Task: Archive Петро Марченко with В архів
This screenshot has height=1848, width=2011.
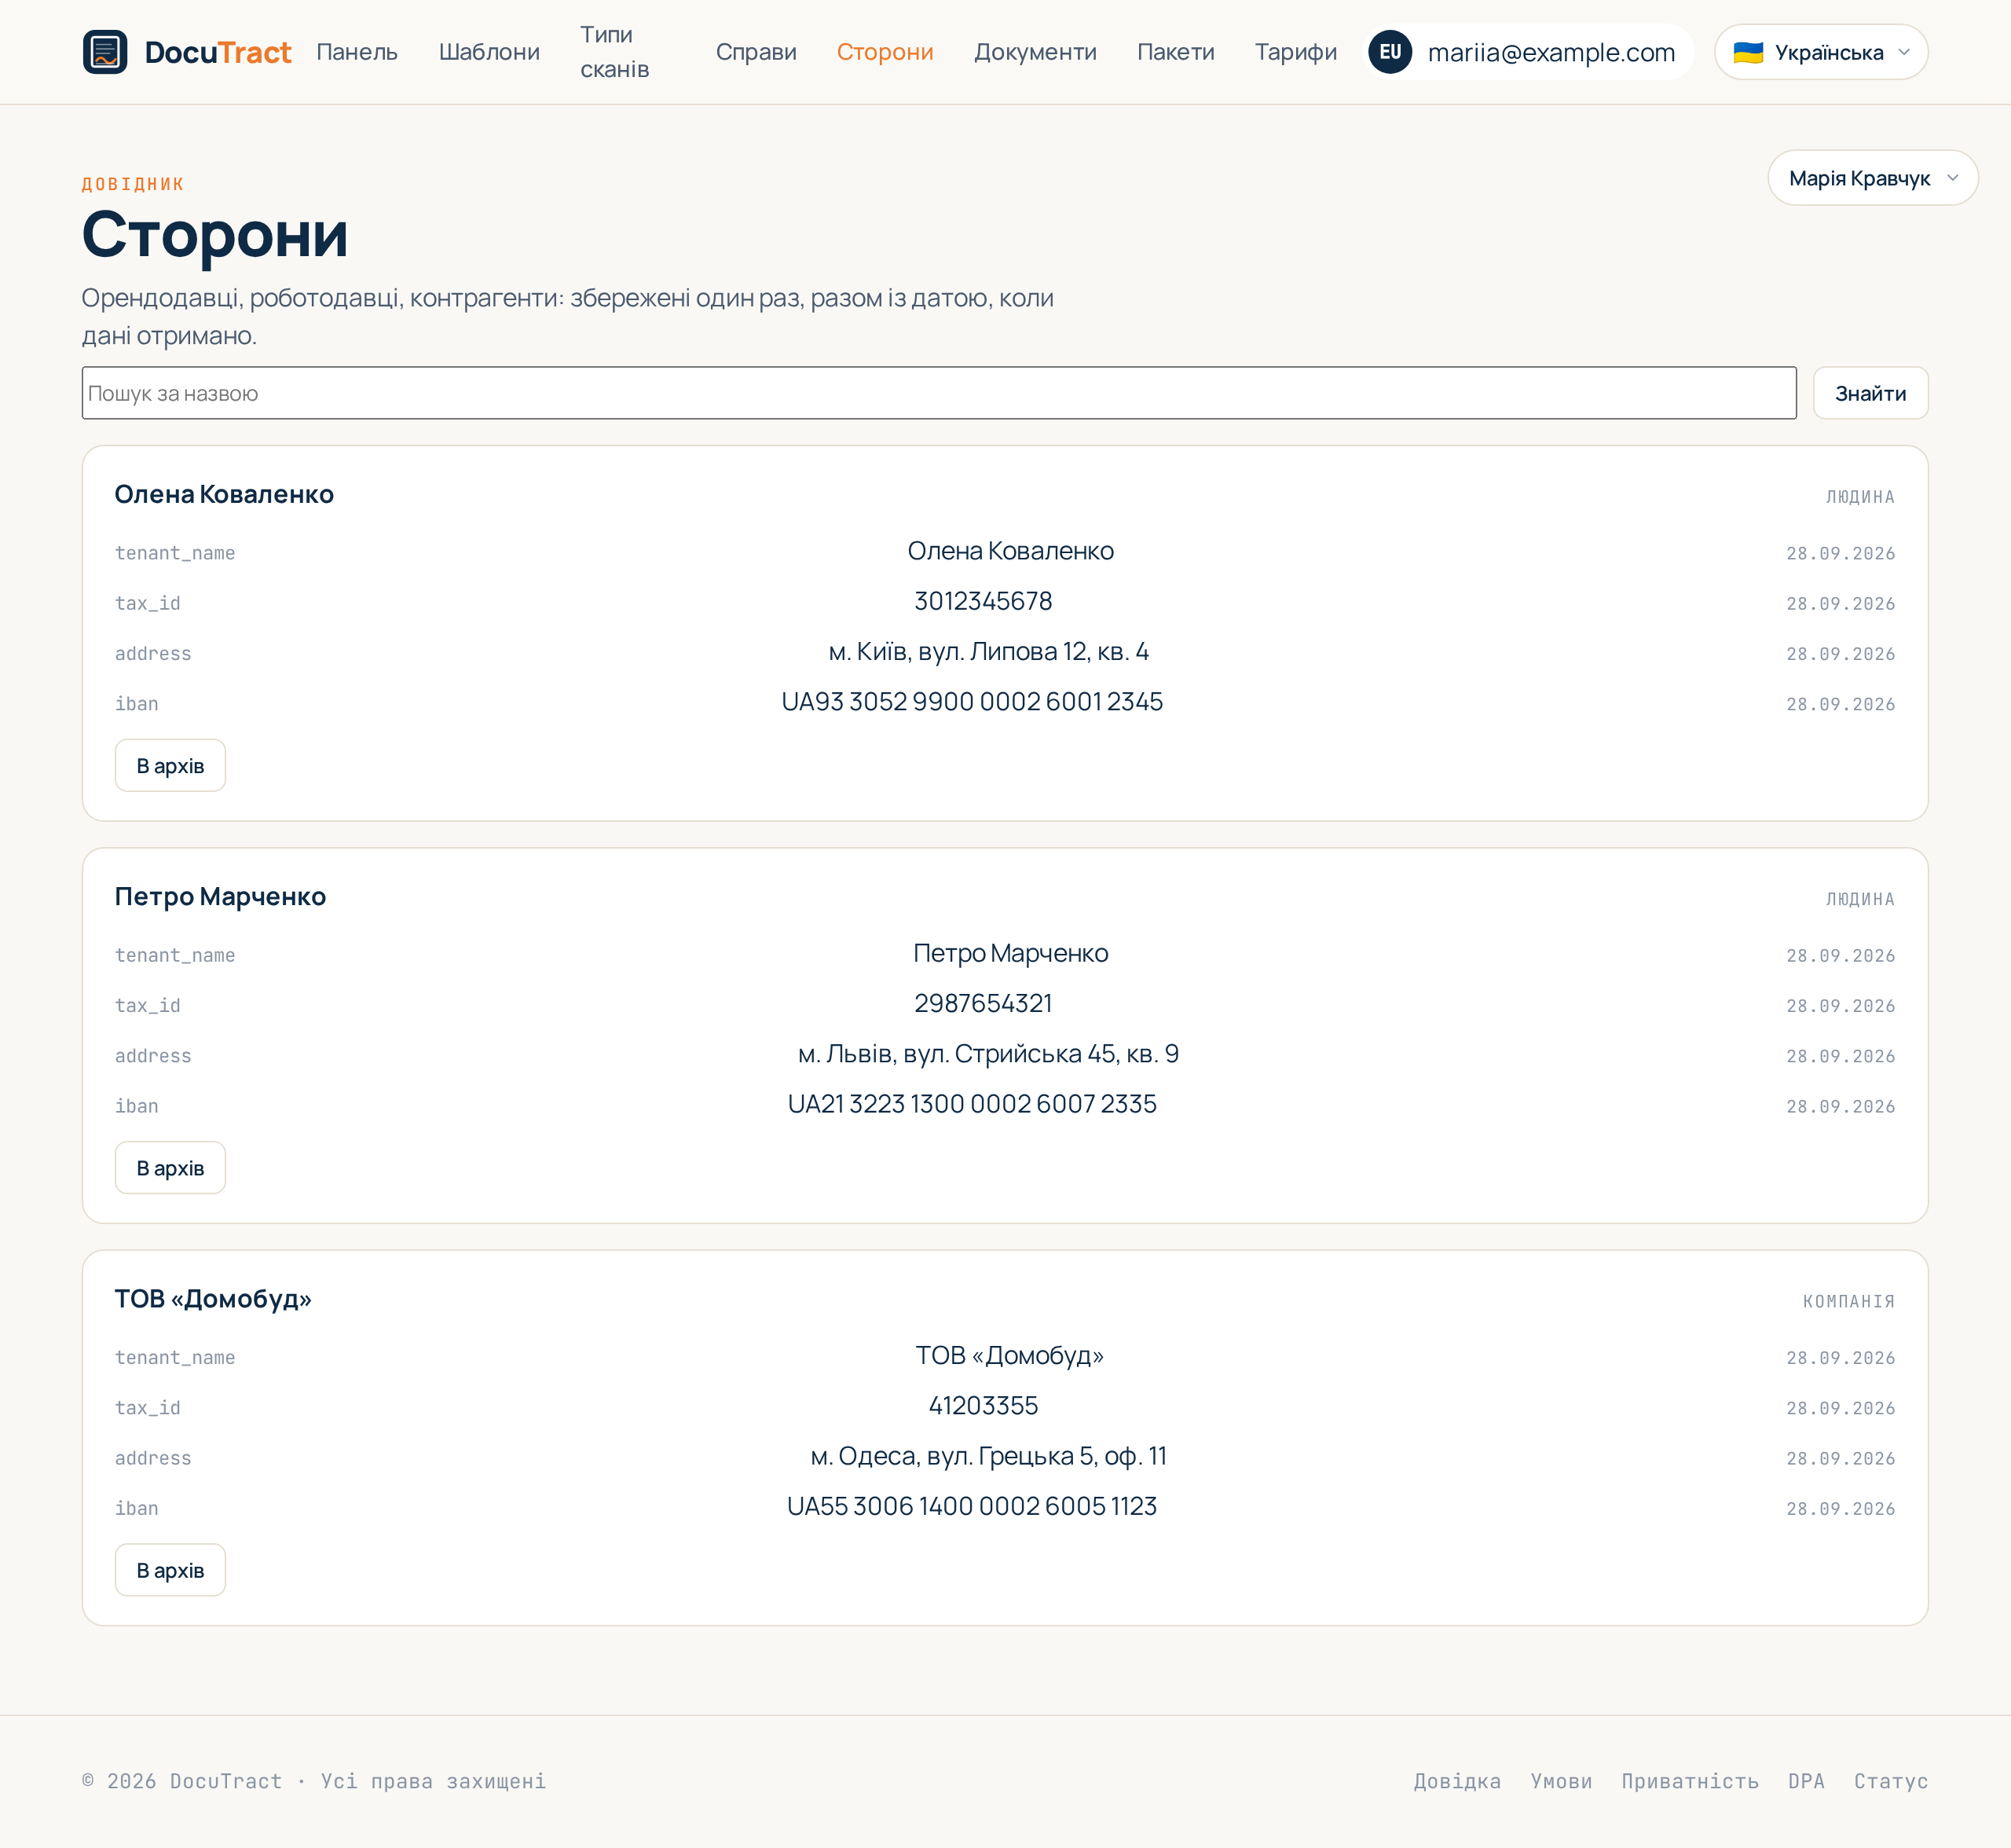Action: 170,1168
